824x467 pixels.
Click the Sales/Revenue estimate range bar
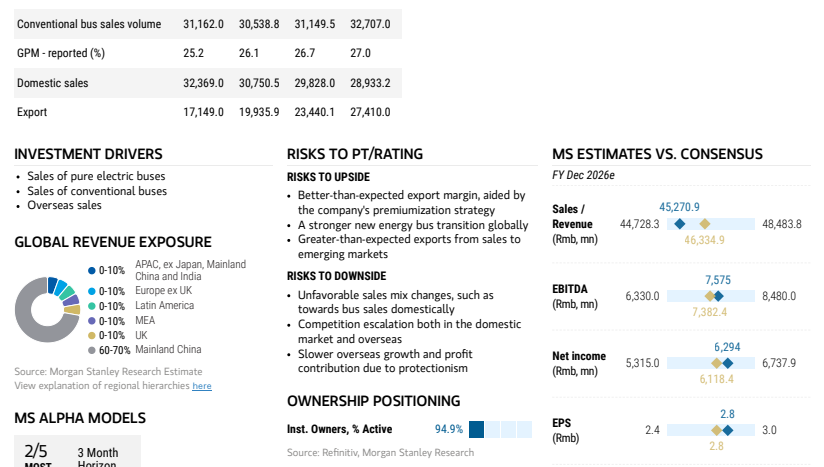pyautogui.click(x=710, y=224)
